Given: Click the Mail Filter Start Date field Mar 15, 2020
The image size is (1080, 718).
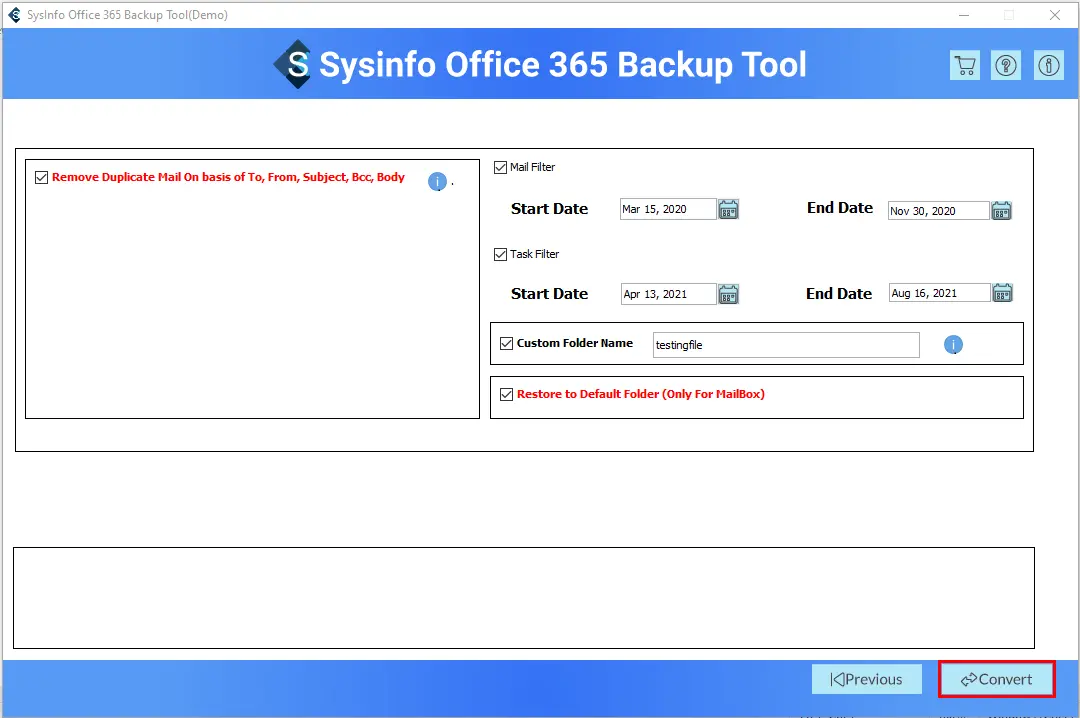Looking at the screenshot, I should tap(667, 209).
